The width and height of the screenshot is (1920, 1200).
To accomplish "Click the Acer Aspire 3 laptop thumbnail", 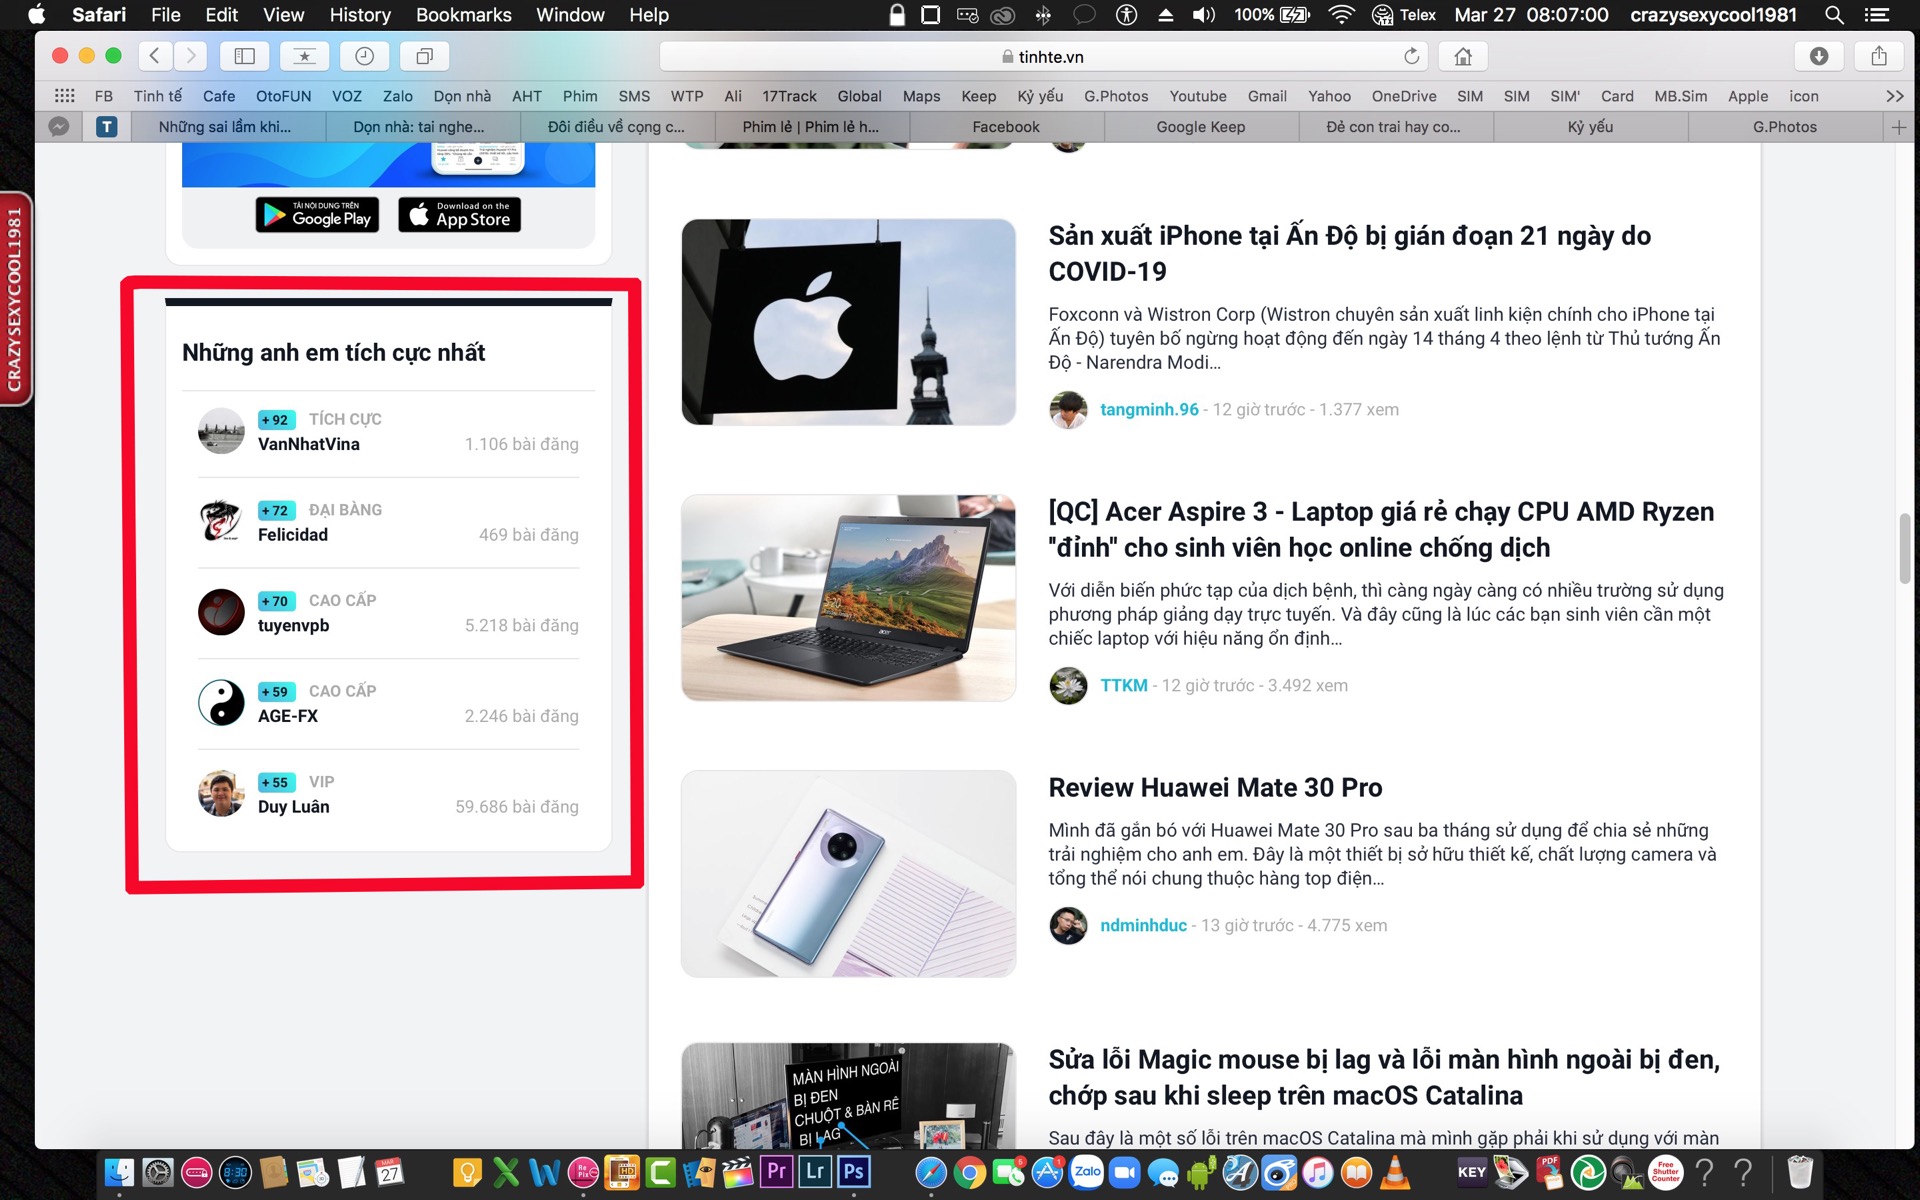I will point(848,598).
